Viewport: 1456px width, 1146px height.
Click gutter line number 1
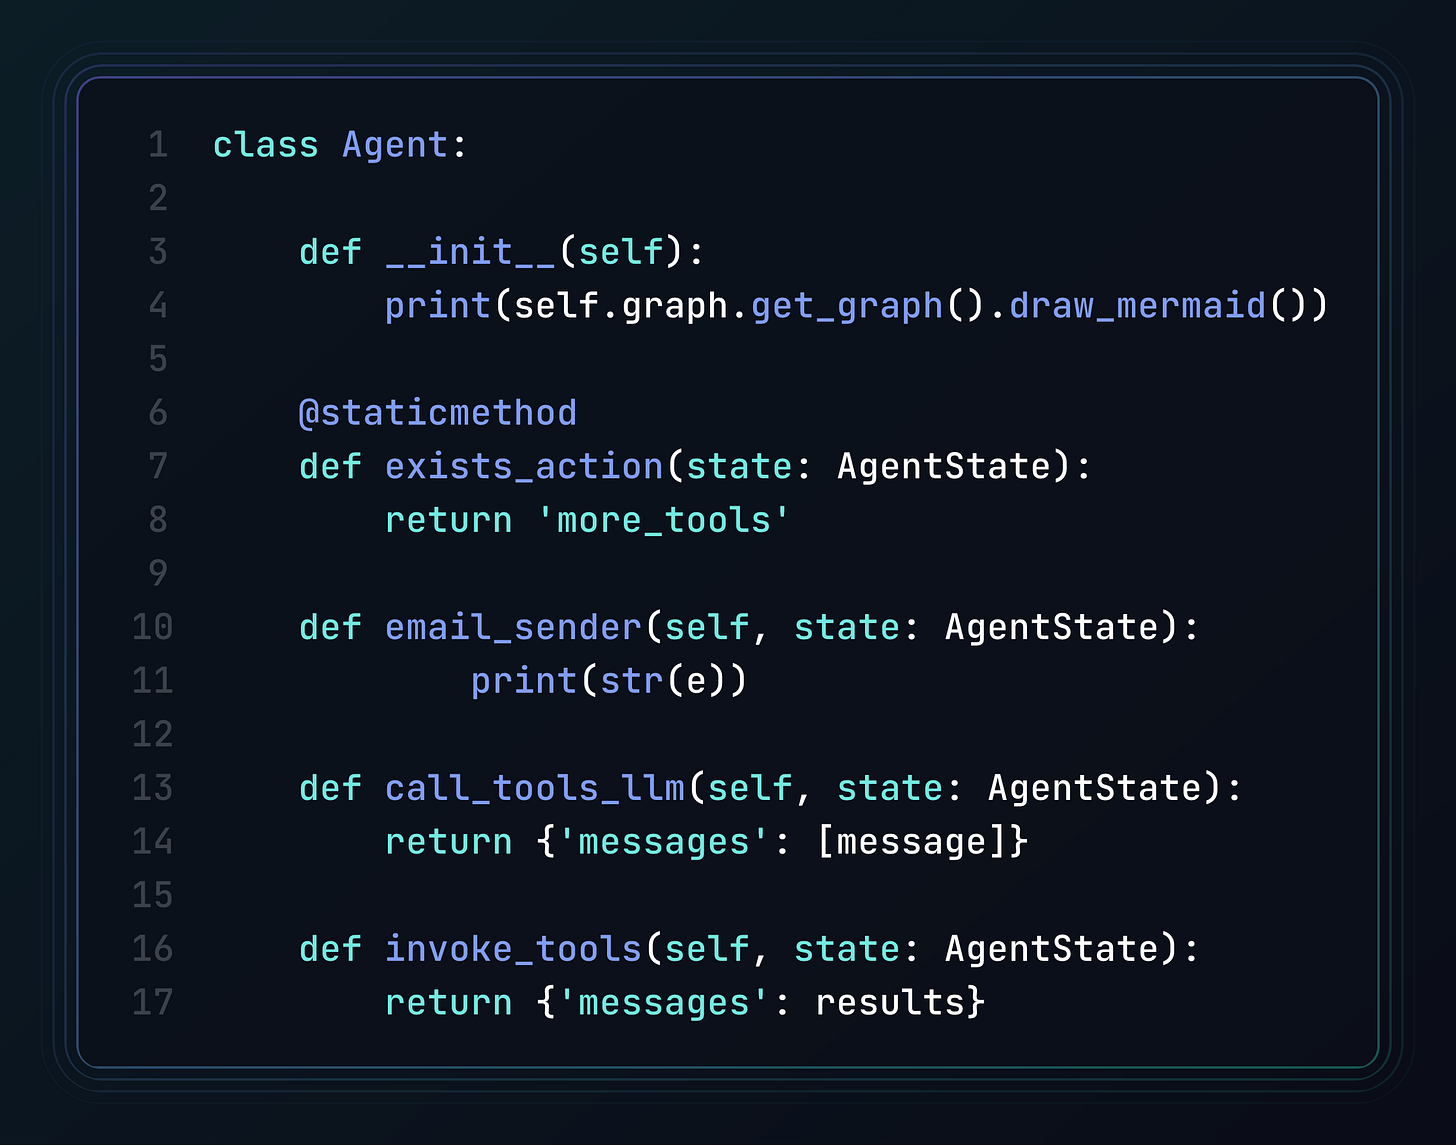[158, 145]
